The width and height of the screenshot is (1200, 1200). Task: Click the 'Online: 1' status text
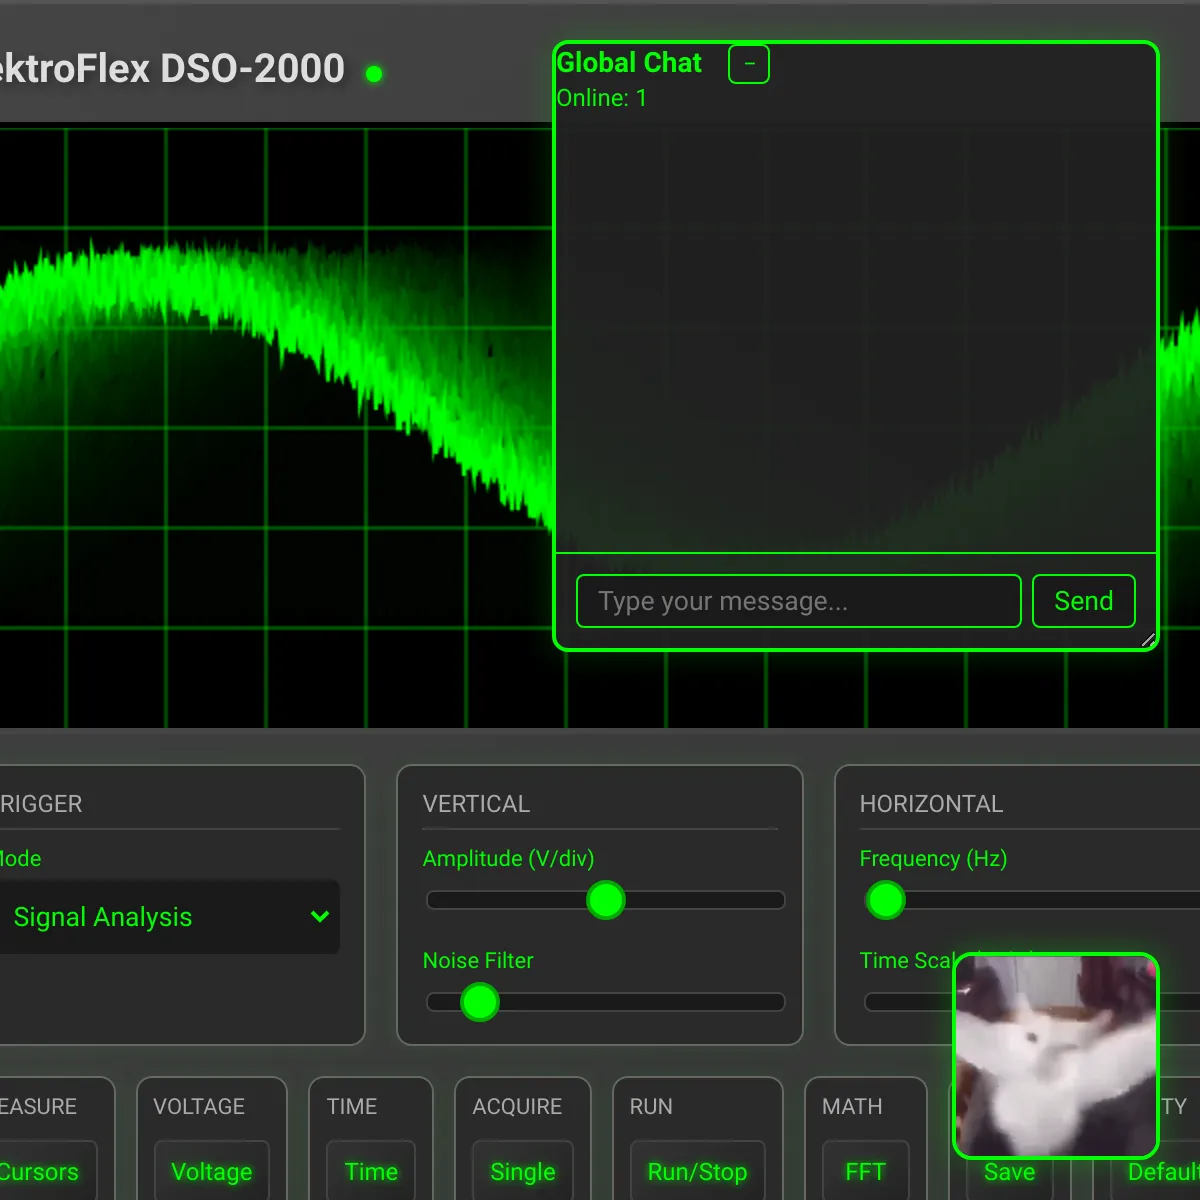601,98
